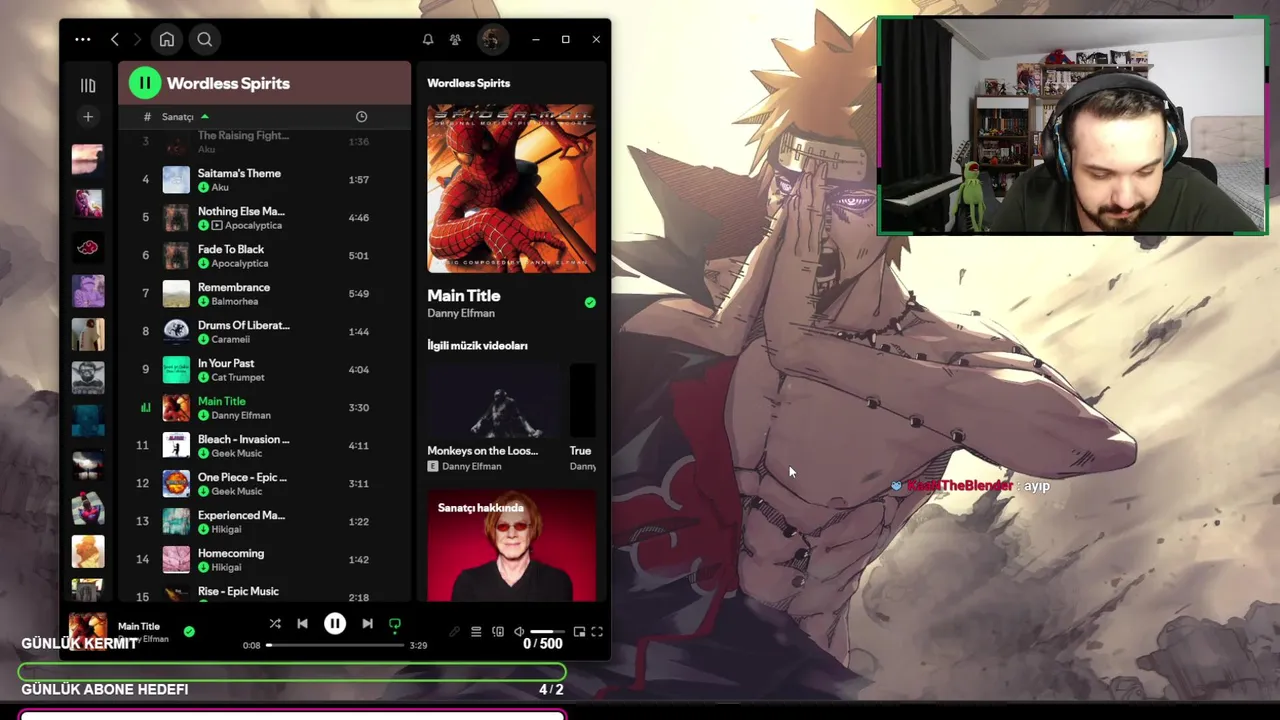This screenshot has width=1280, height=720.
Task: Open the mini player
Action: tap(579, 632)
